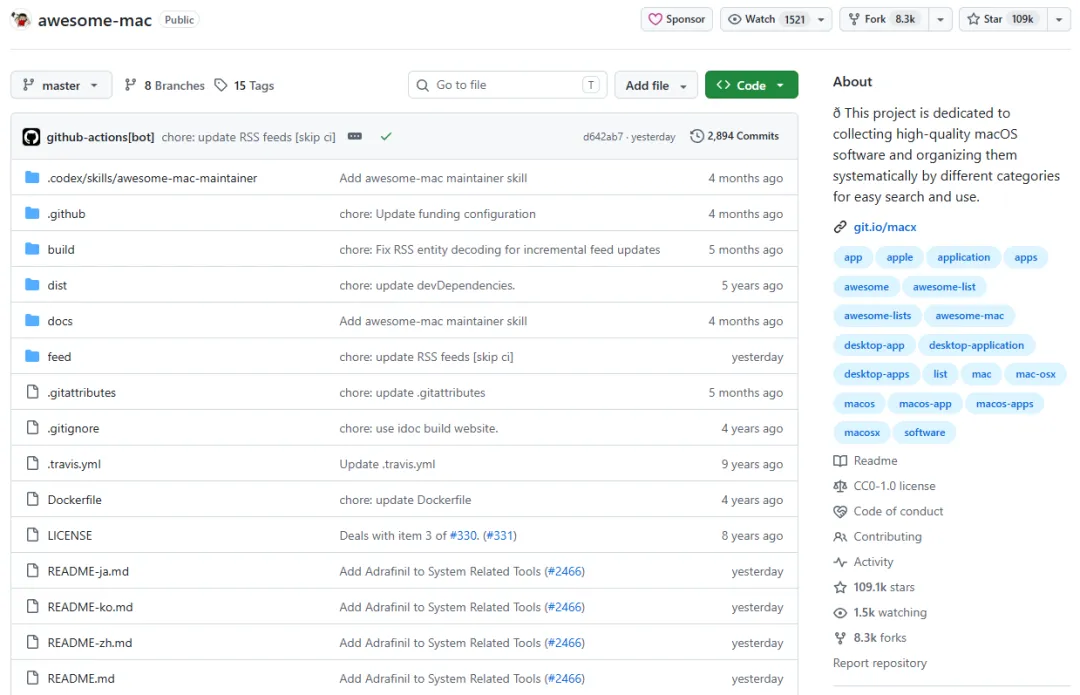This screenshot has width=1080, height=695.
Task: Select the 'macos-apps' topic tag
Action: 1004,404
